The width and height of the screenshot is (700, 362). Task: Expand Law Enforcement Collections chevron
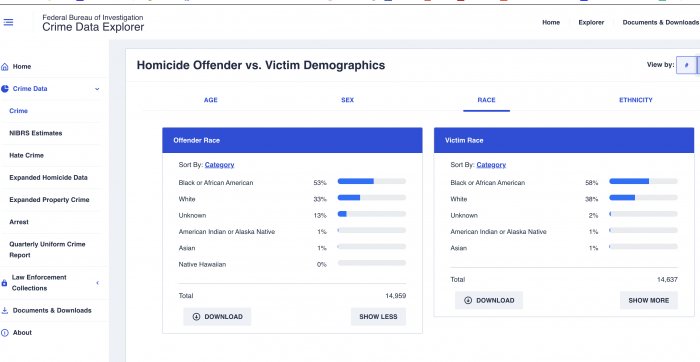(x=97, y=283)
